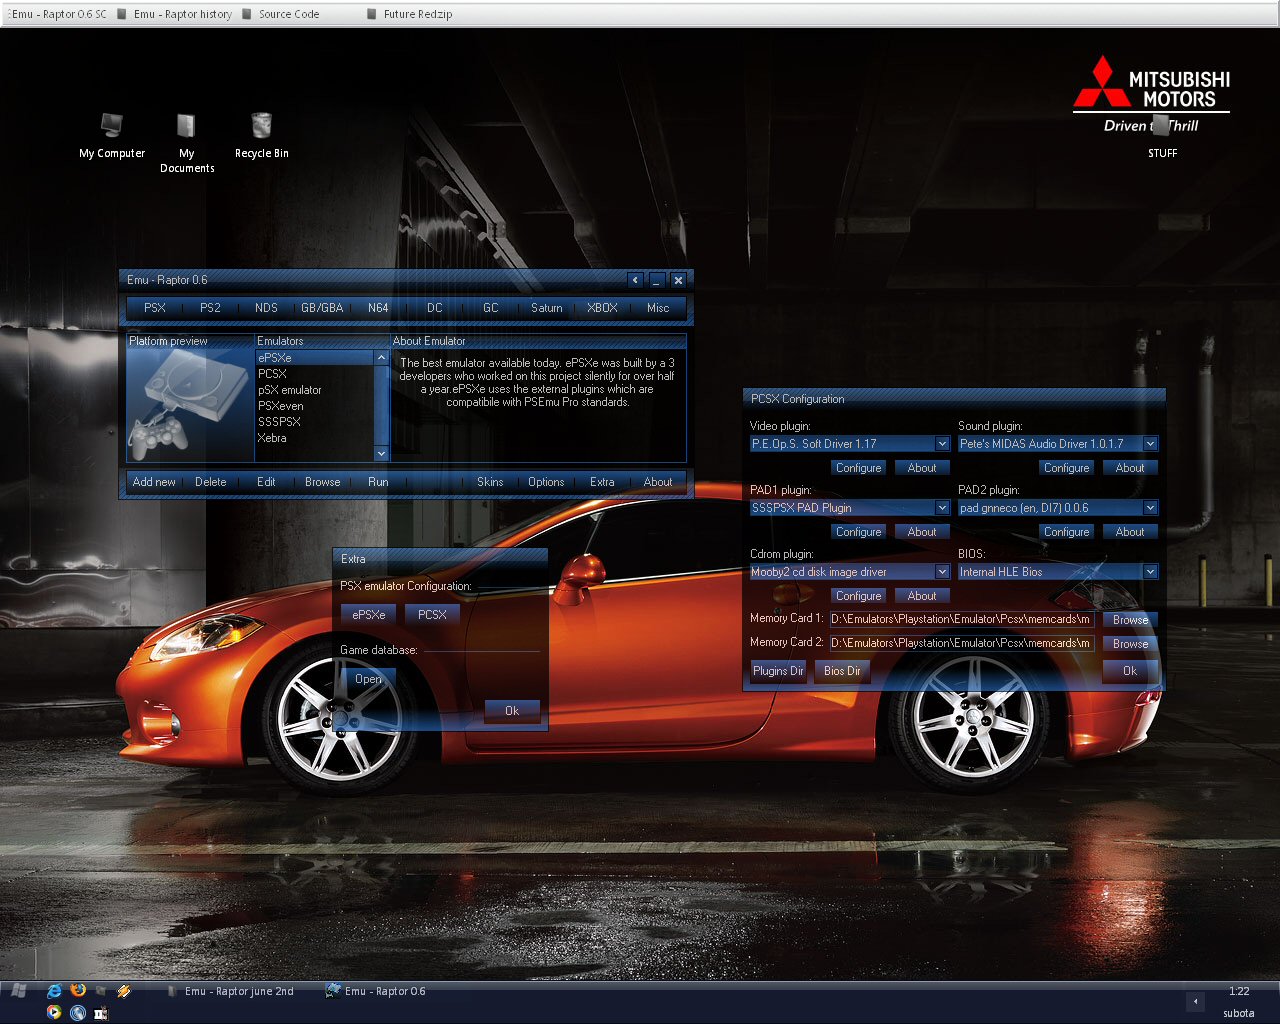Screen dimensions: 1280x1024
Task: Open Options in Emu - Raptor toolbar
Action: (x=546, y=482)
